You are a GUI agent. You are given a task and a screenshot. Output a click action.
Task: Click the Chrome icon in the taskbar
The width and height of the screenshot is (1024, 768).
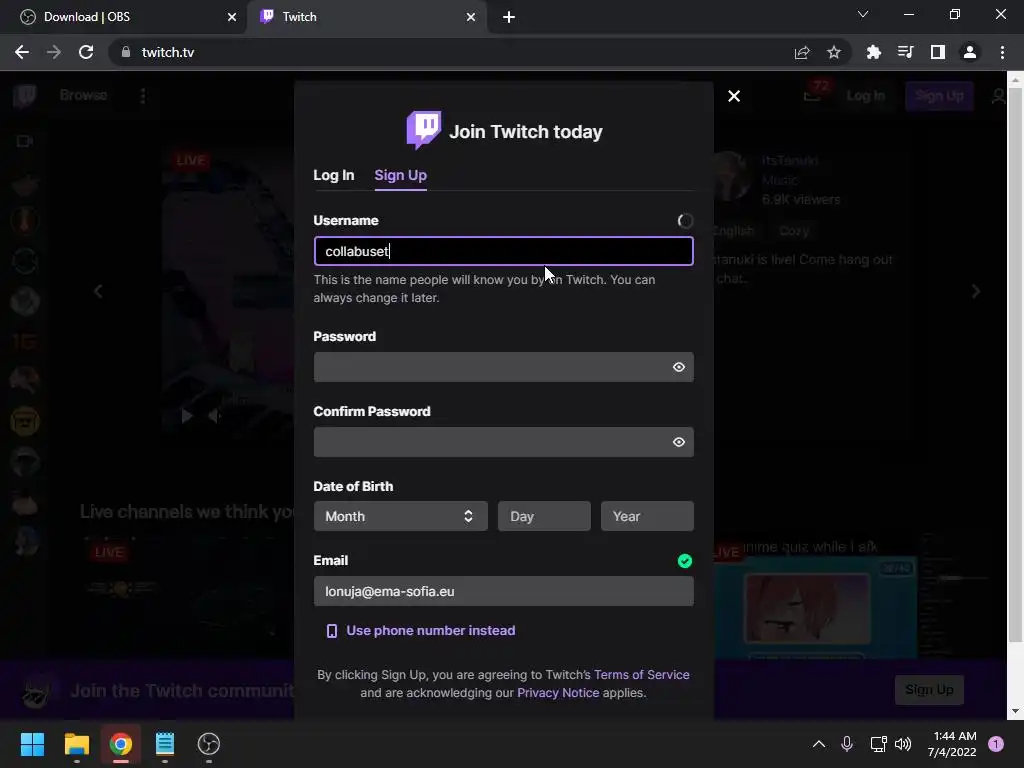(x=121, y=744)
